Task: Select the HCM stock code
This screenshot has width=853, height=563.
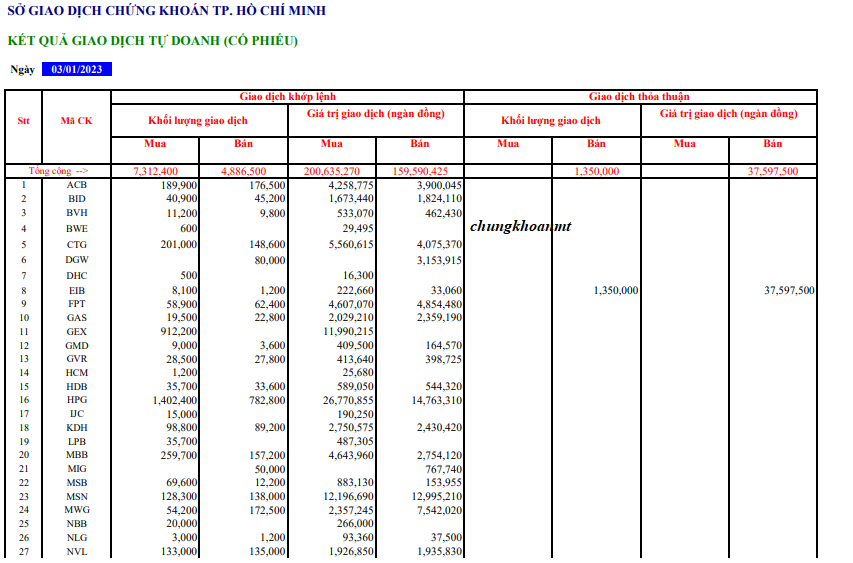Action: coord(77,373)
